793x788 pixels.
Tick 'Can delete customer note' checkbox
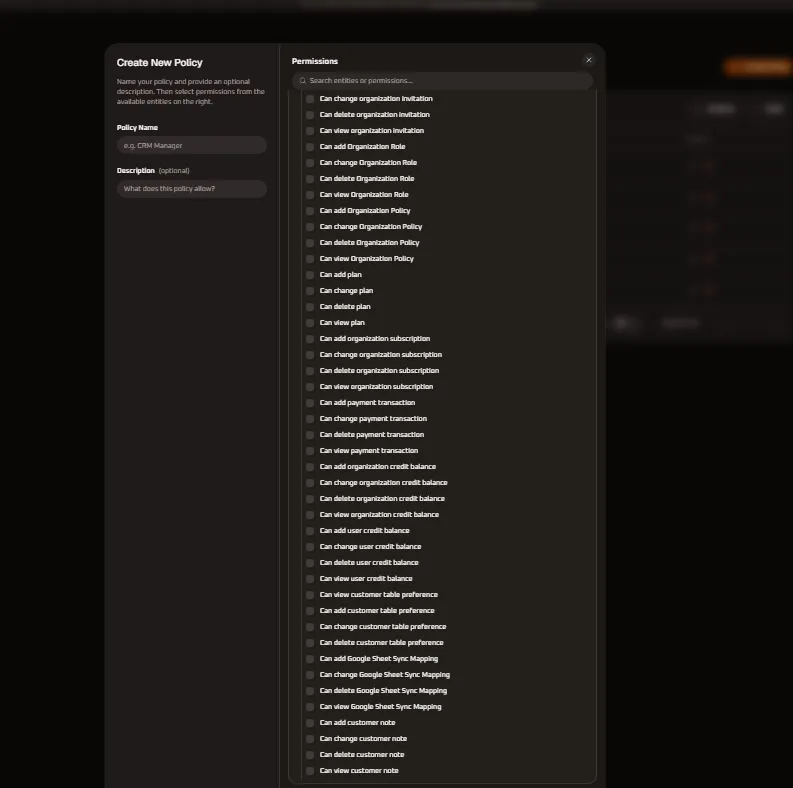310,755
